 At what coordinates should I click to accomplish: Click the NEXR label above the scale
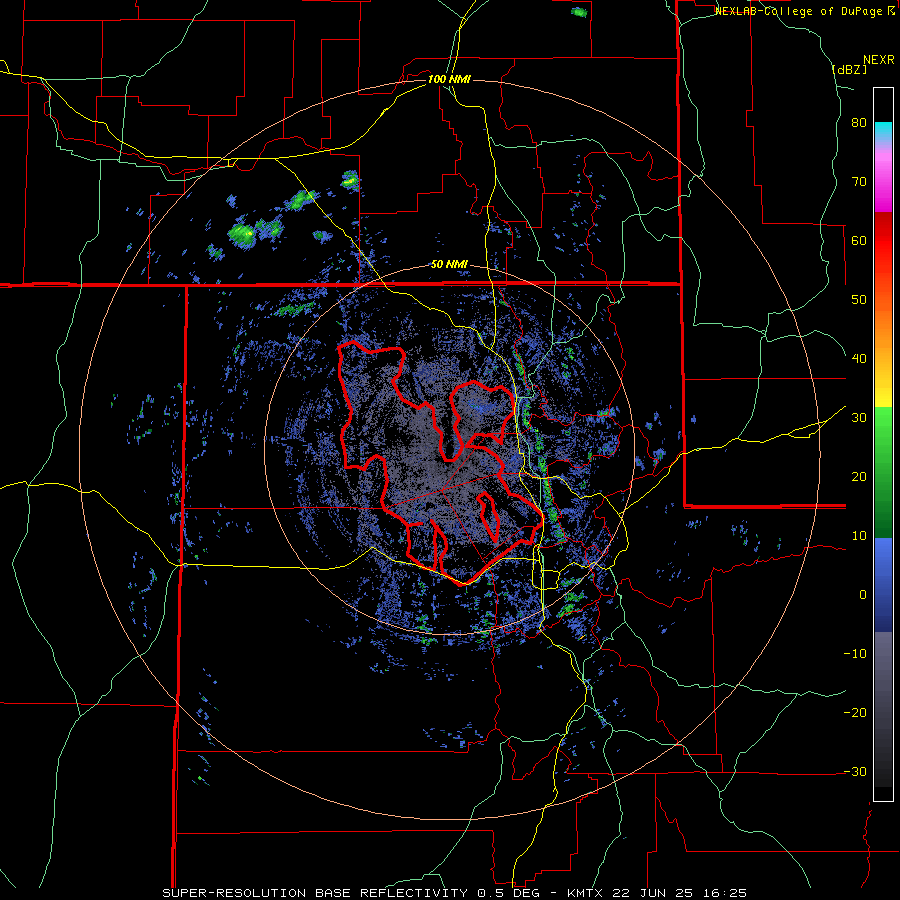878,60
